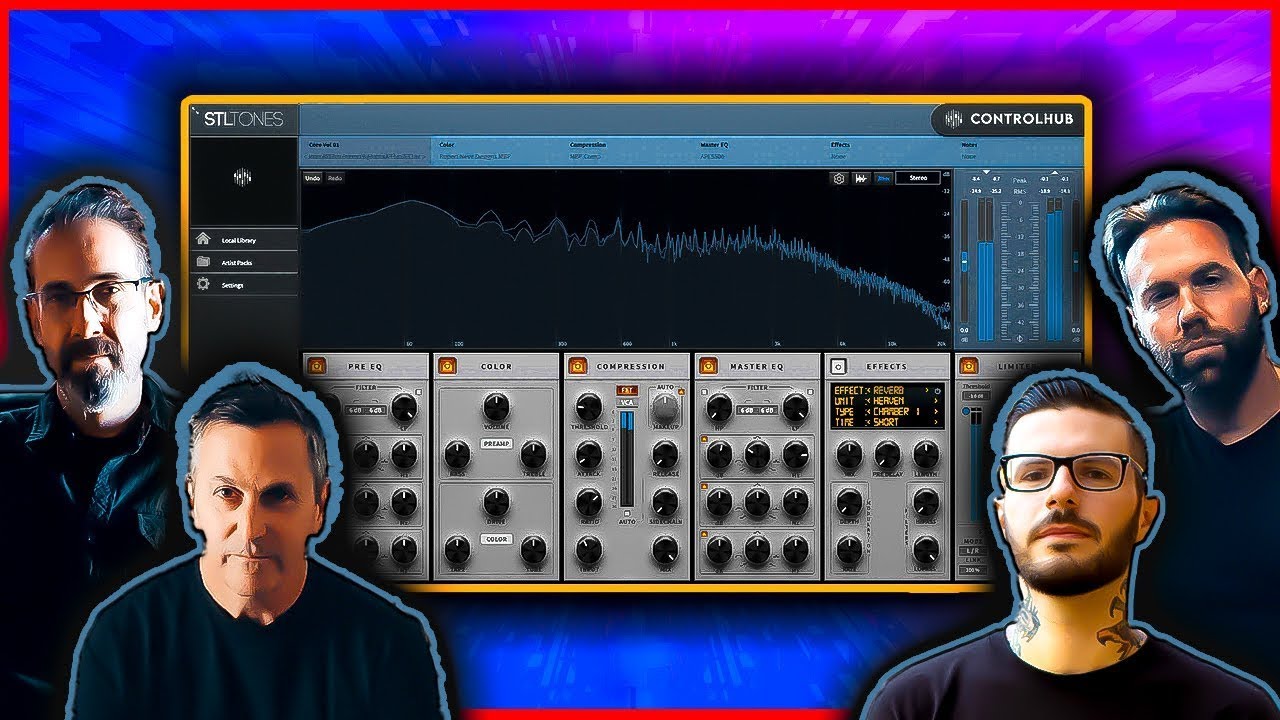Click the Color Drive knob
Screen dimensions: 1280x720
495,502
